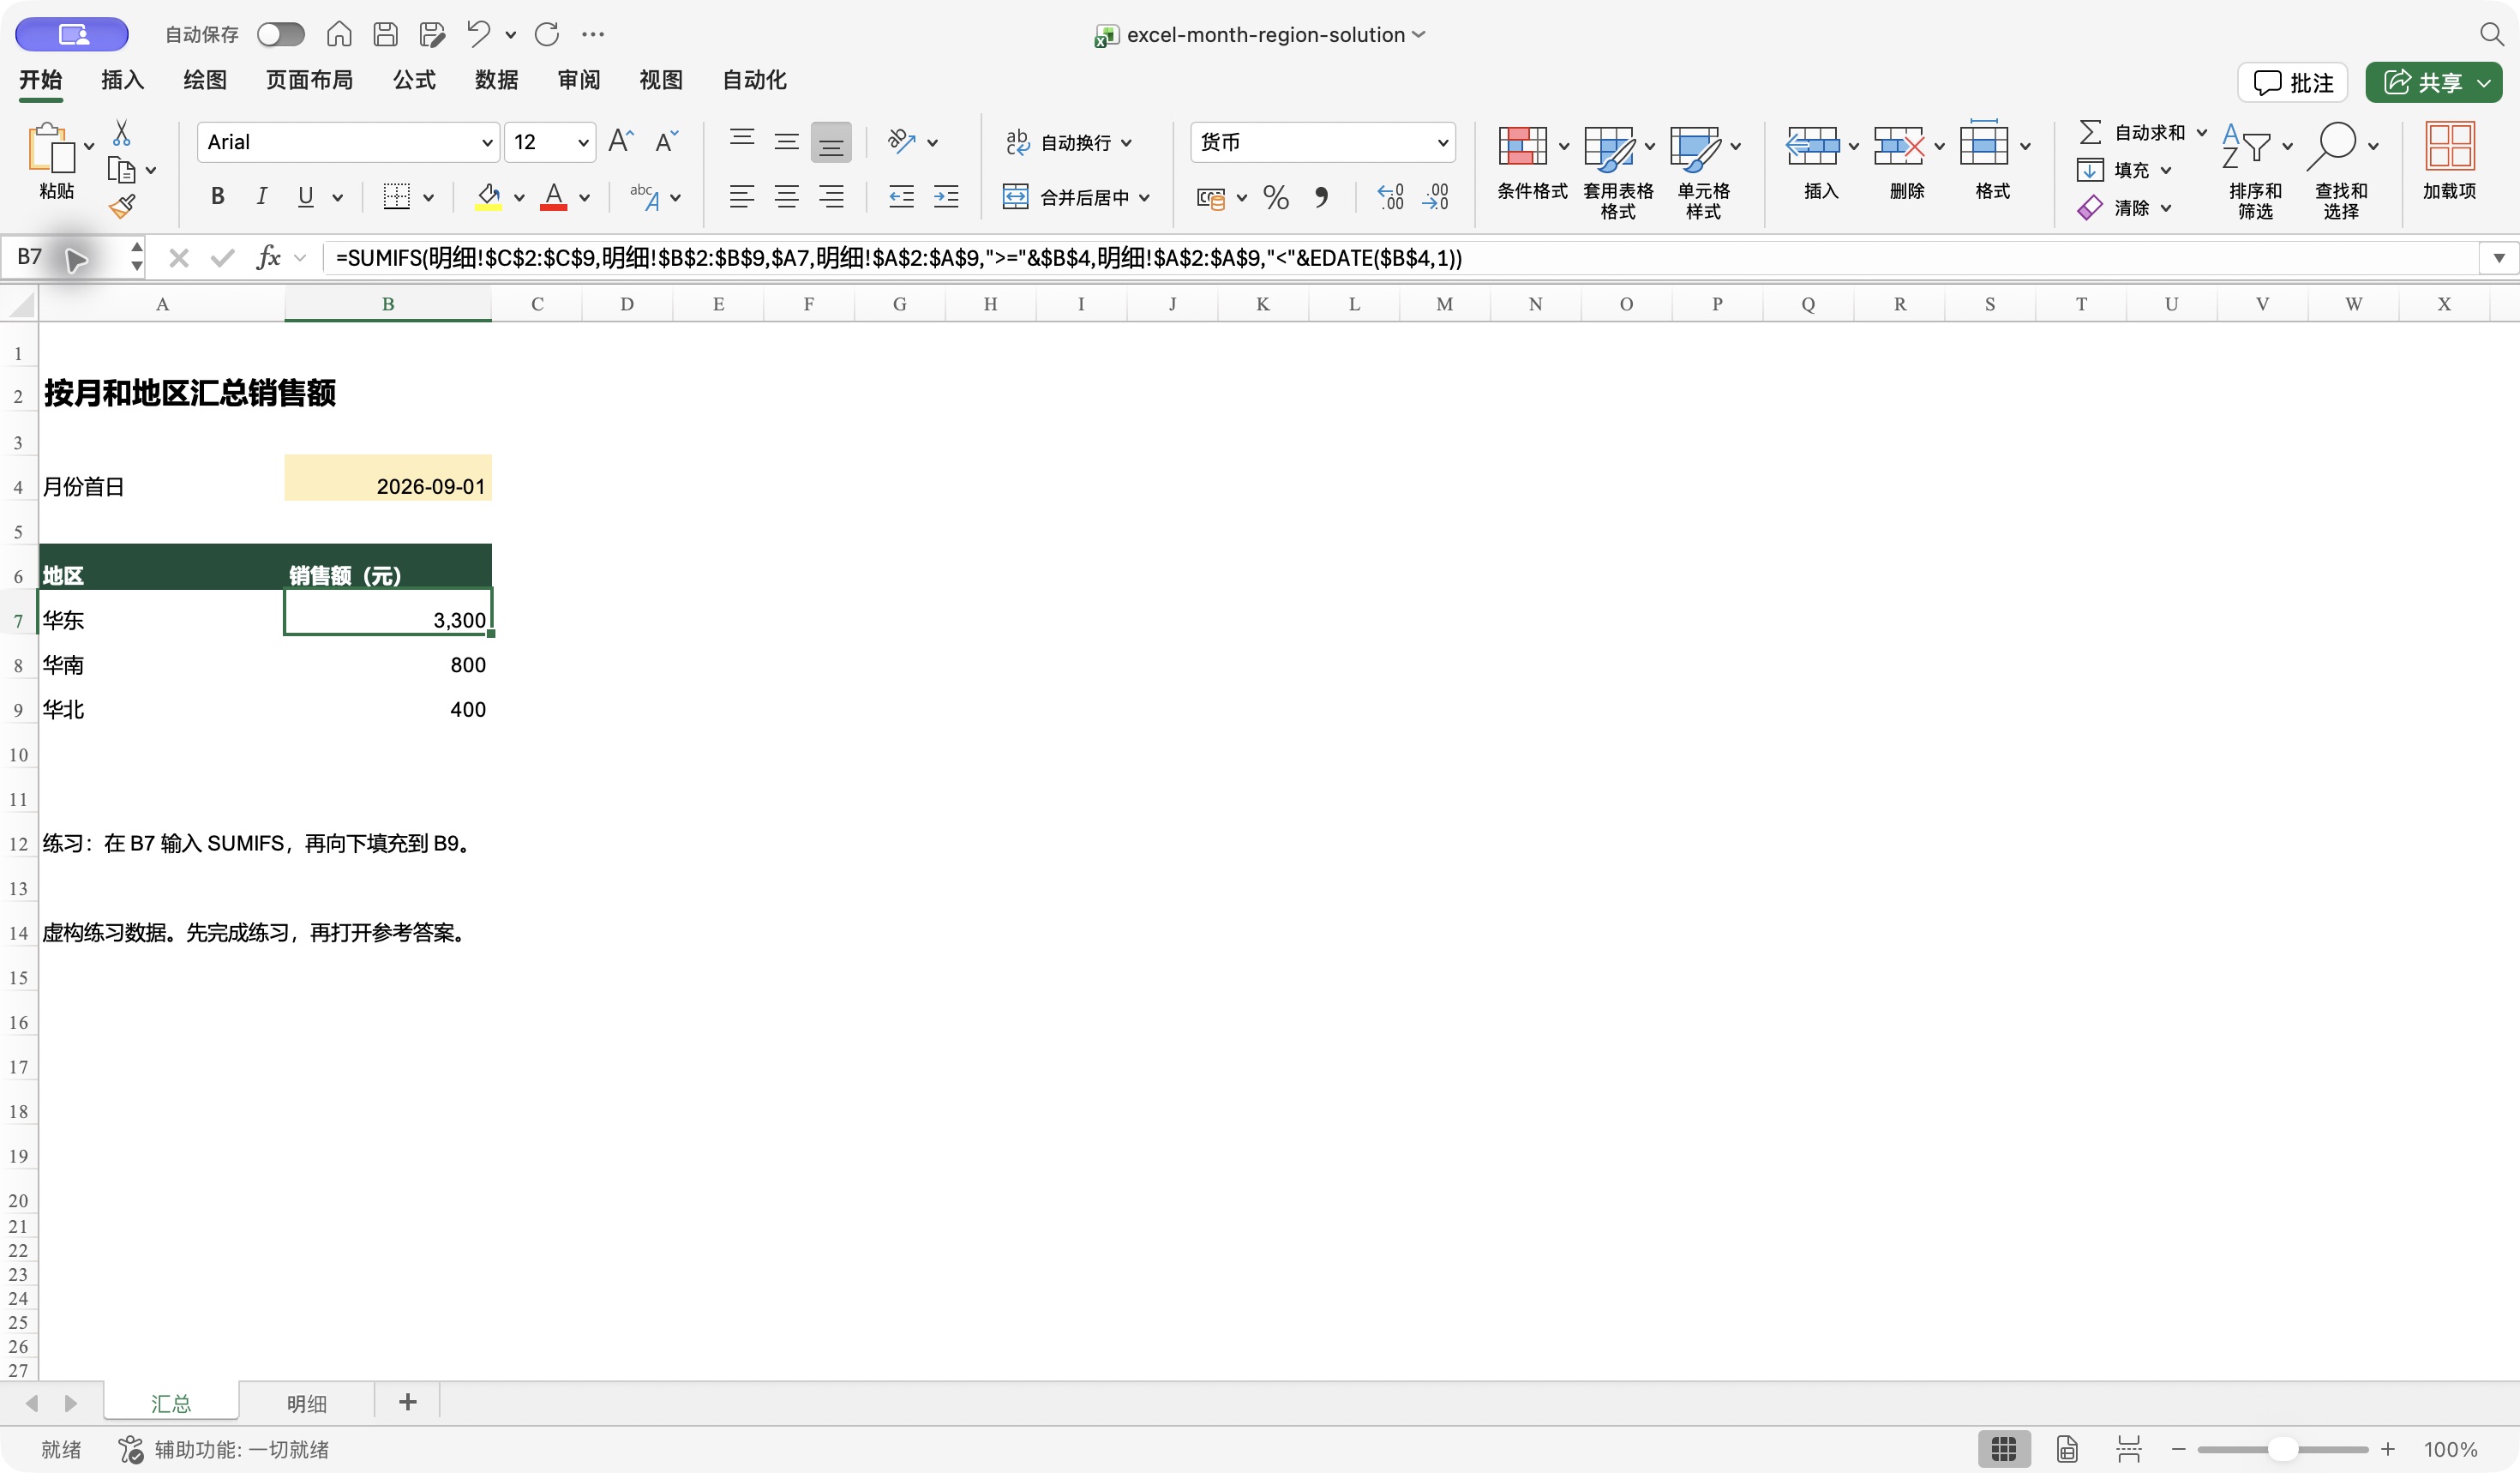Click the decrease indent icon

point(901,197)
